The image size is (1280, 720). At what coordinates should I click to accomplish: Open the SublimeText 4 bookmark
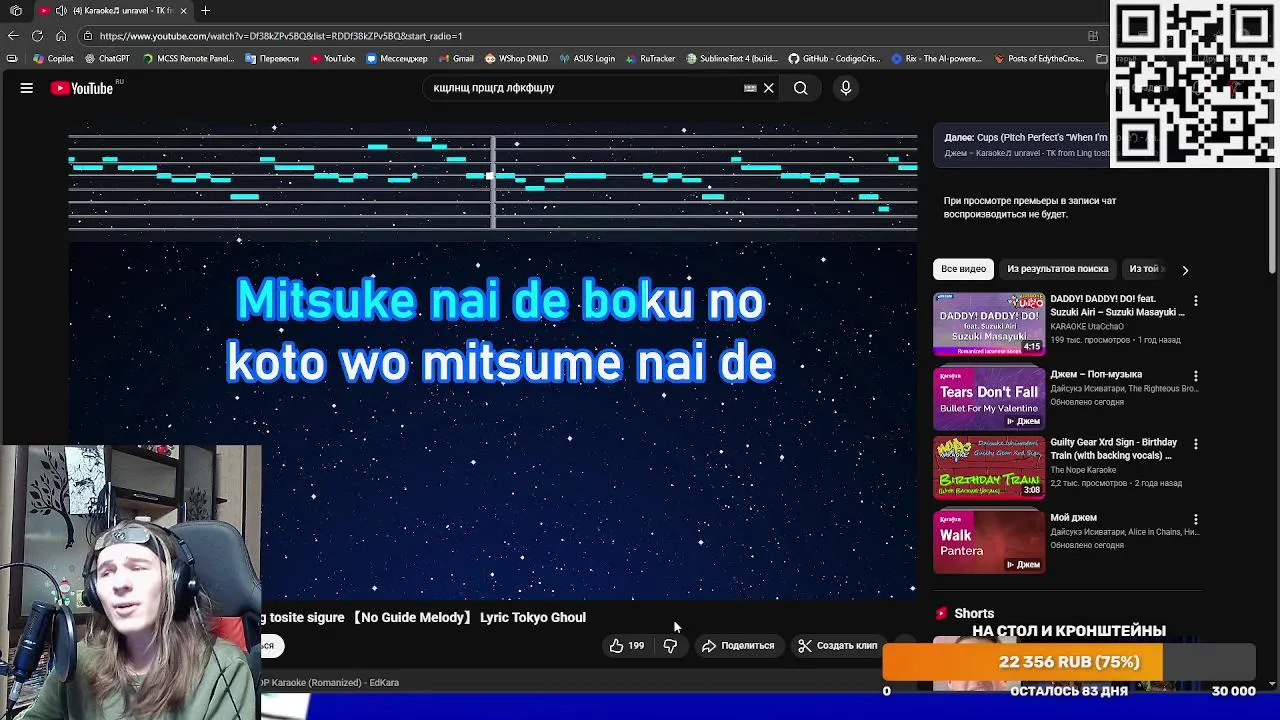click(731, 59)
